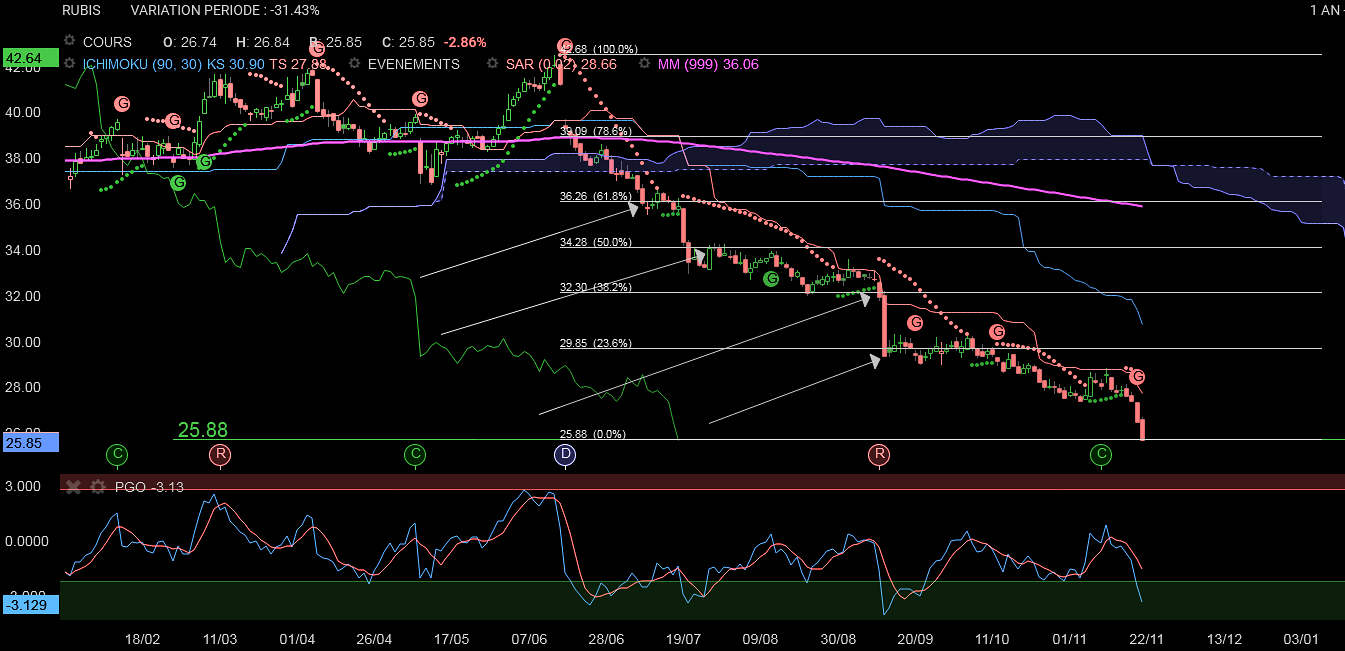This screenshot has height=651, width=1345.
Task: Click the R event marker after 30/08
Action: pyautogui.click(x=879, y=455)
